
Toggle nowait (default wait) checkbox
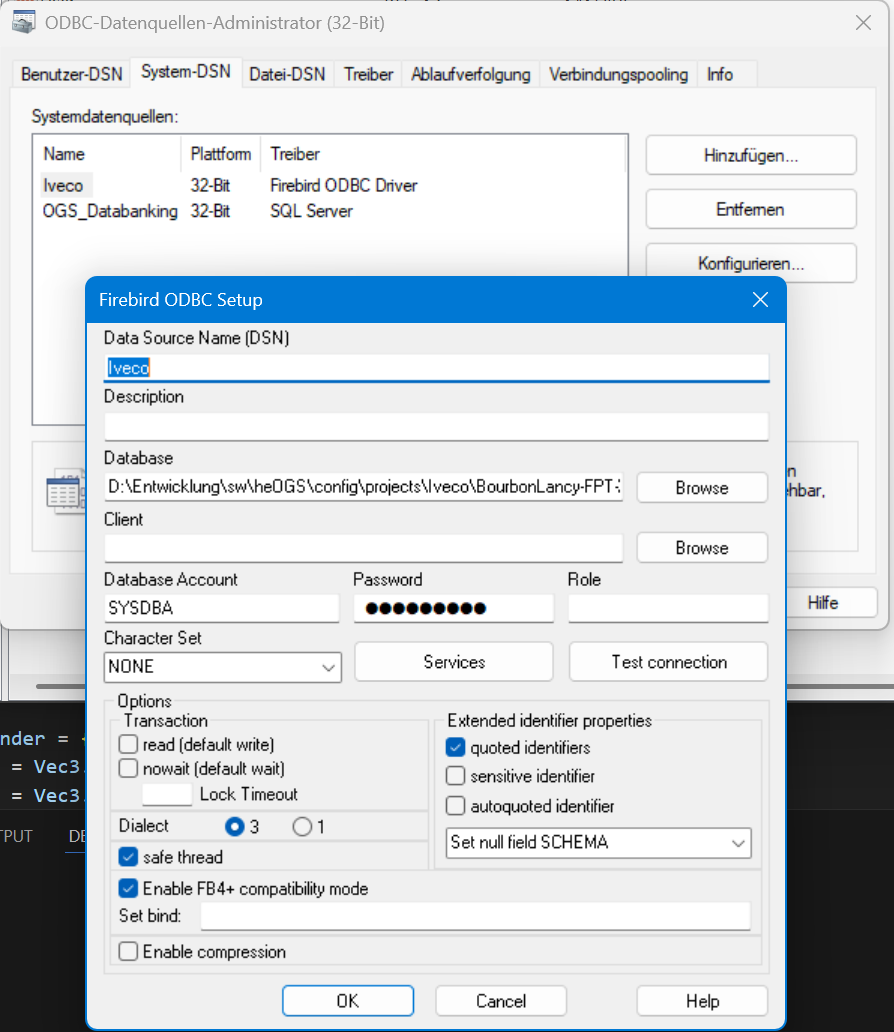128,768
